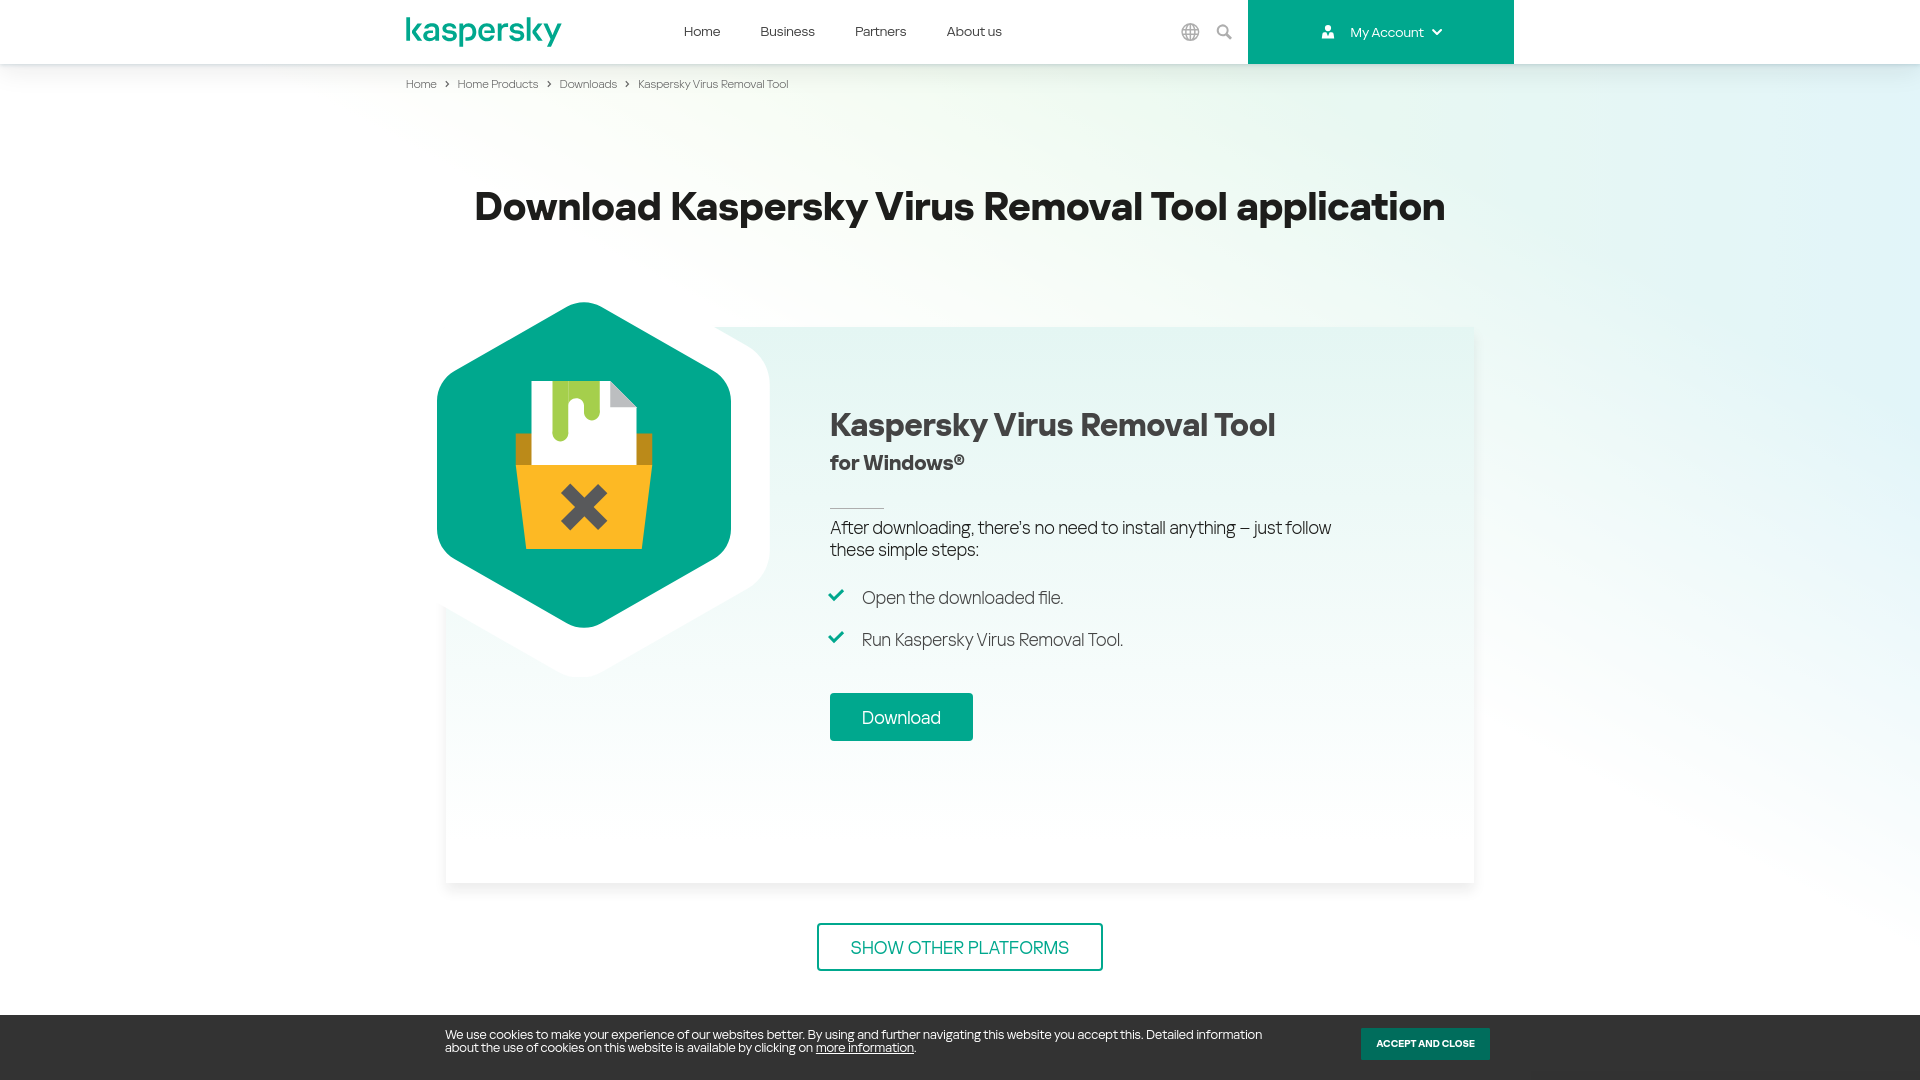Viewport: 1920px width, 1080px height.
Task: Click the My Account dropdown arrow
Action: pos(1437,32)
